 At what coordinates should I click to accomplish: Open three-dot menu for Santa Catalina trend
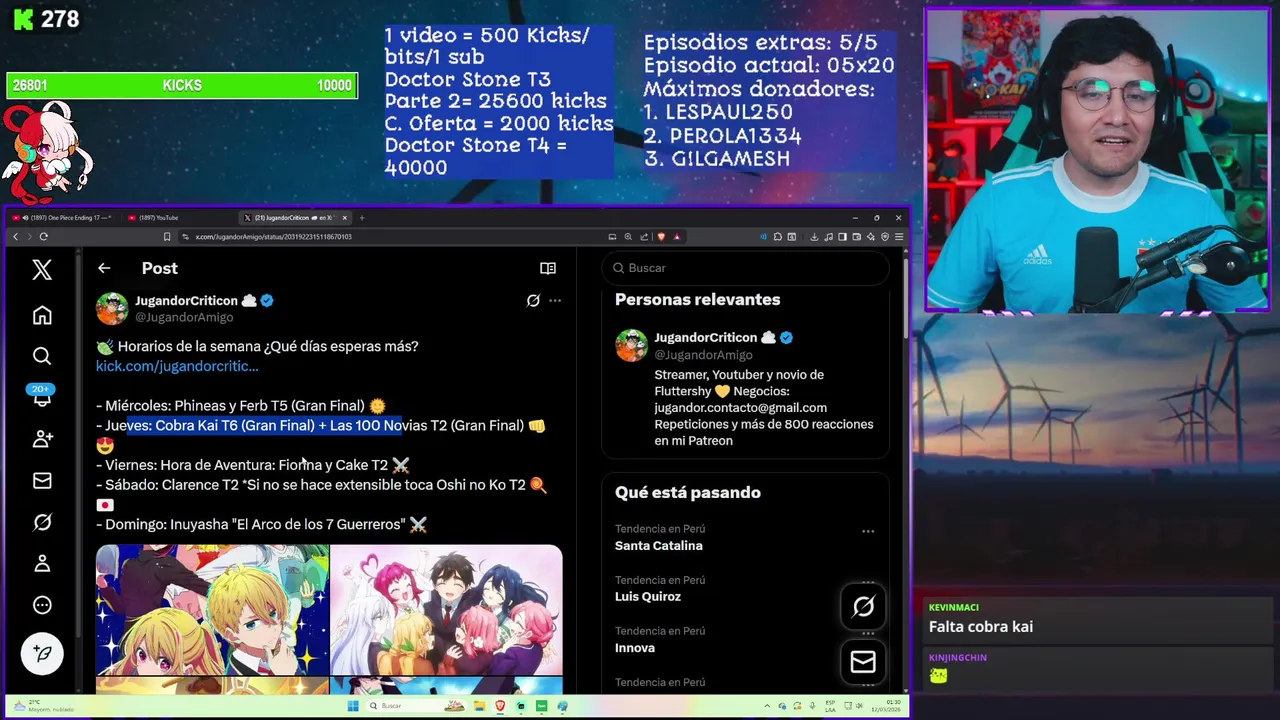[868, 531]
